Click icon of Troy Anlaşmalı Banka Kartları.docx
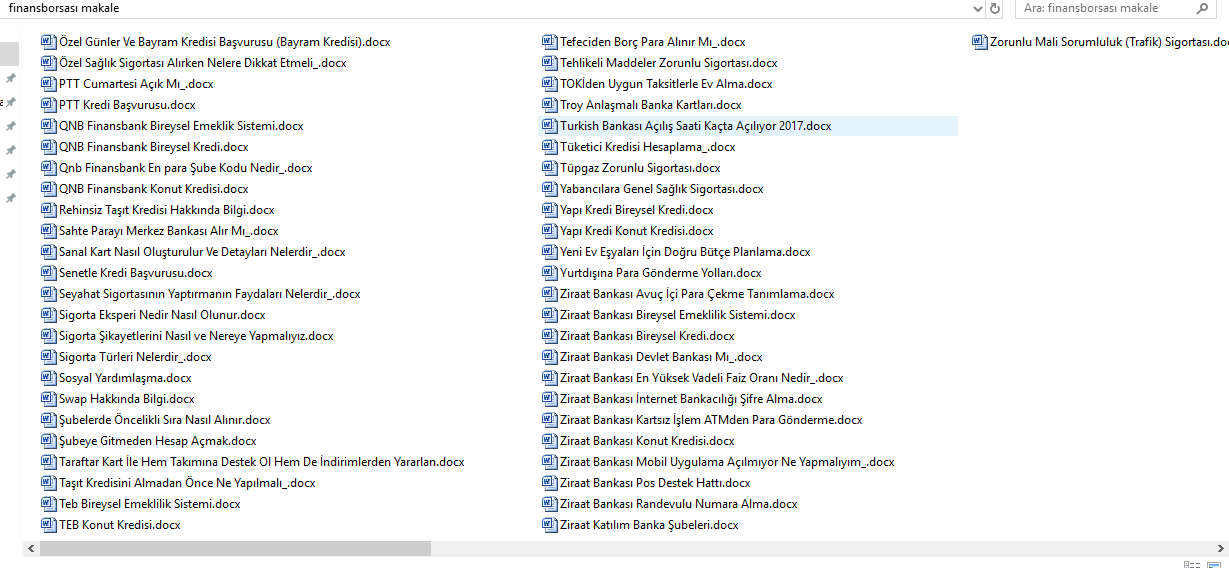This screenshot has width=1229, height=568. pyautogui.click(x=549, y=105)
